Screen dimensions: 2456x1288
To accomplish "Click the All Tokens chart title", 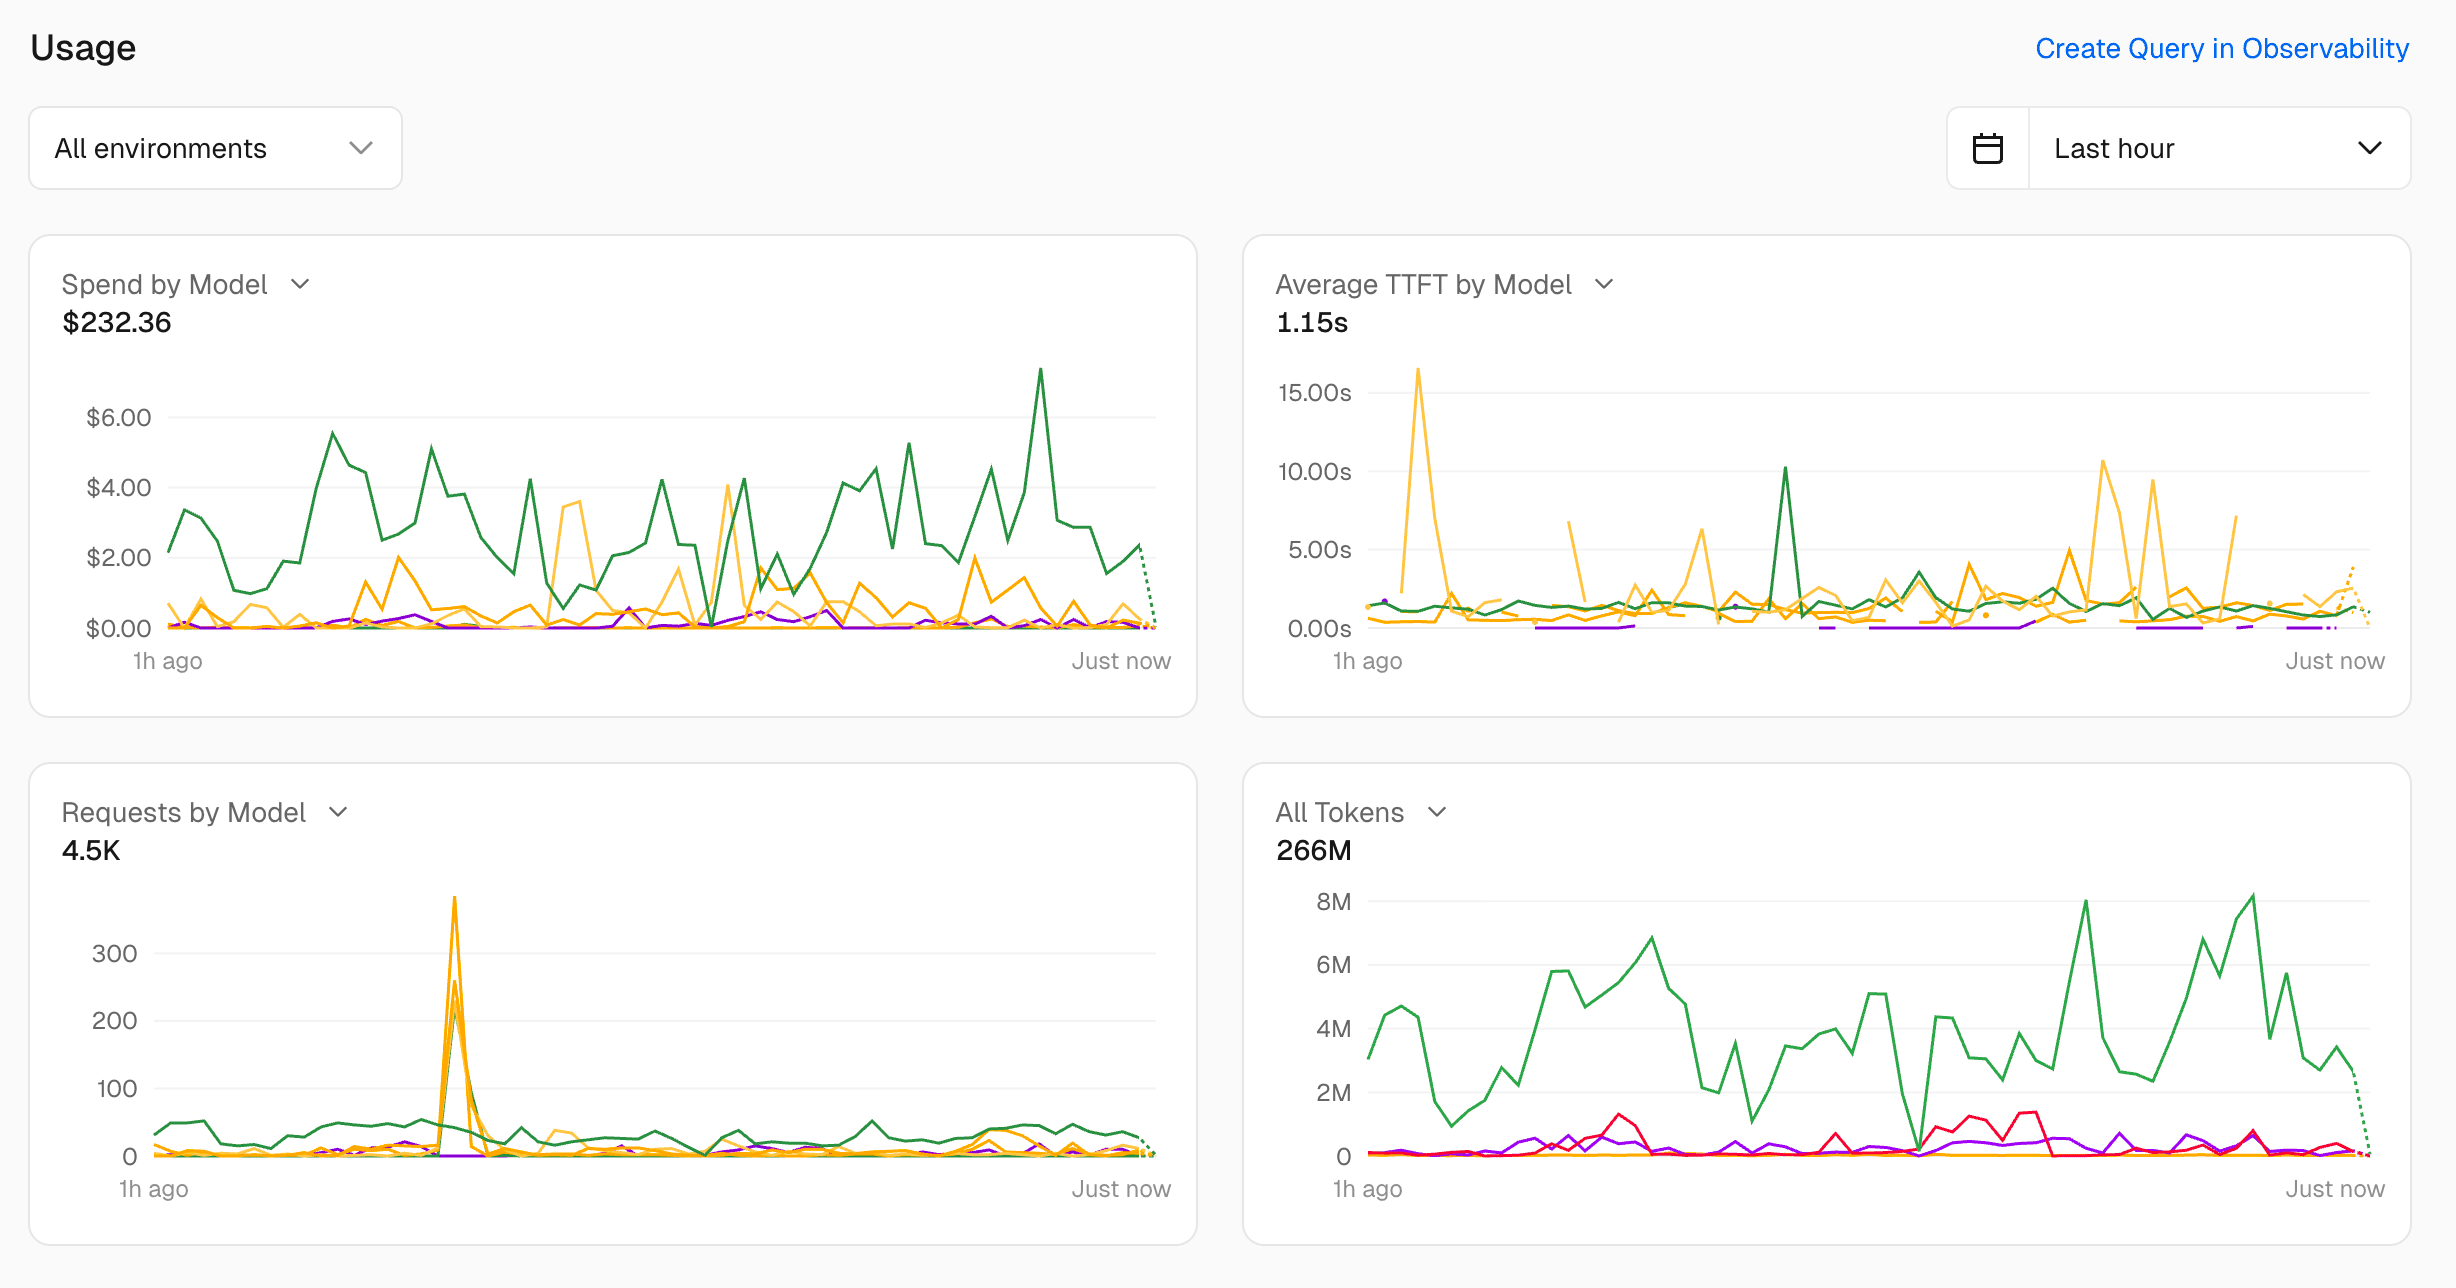I will (1339, 812).
